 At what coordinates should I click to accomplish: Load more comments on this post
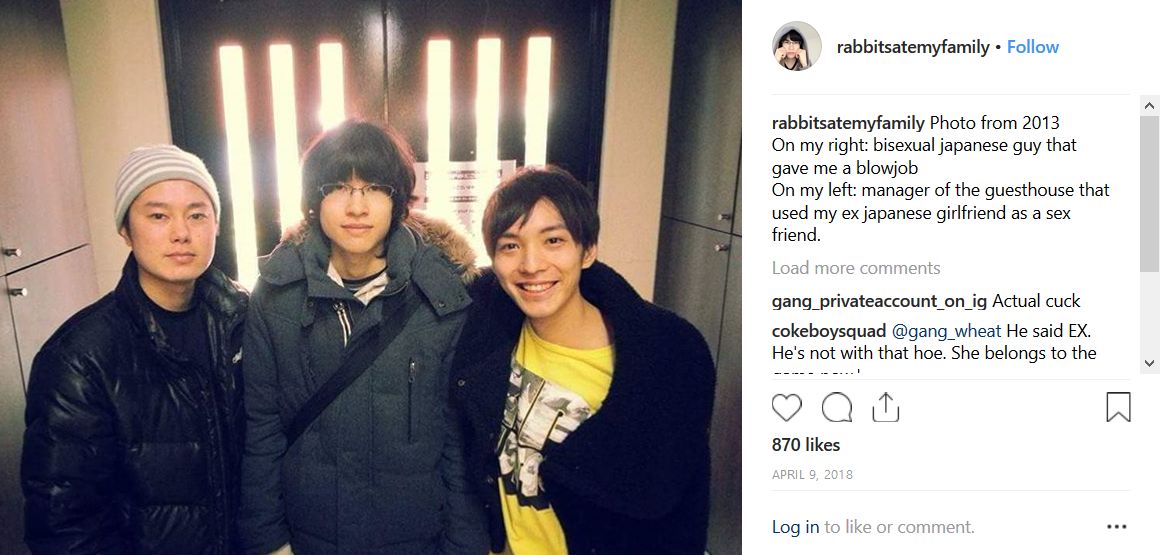coord(856,268)
